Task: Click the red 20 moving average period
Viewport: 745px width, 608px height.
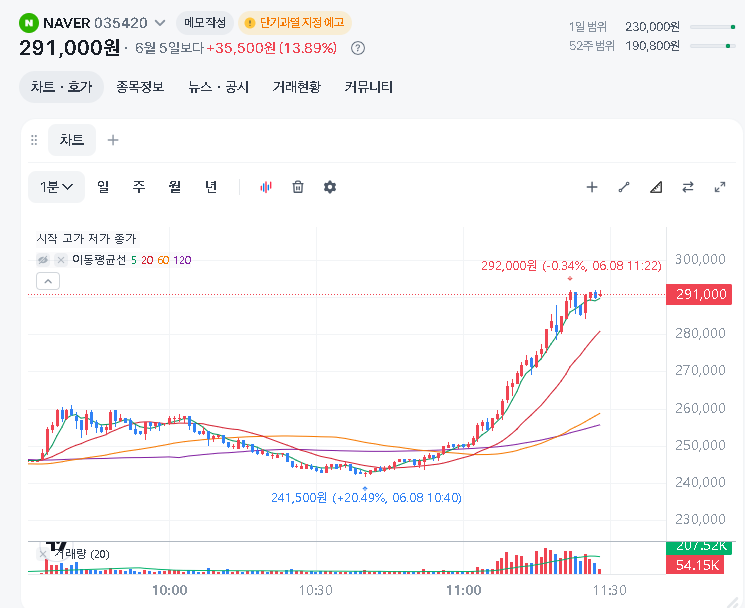Action: click(147, 260)
